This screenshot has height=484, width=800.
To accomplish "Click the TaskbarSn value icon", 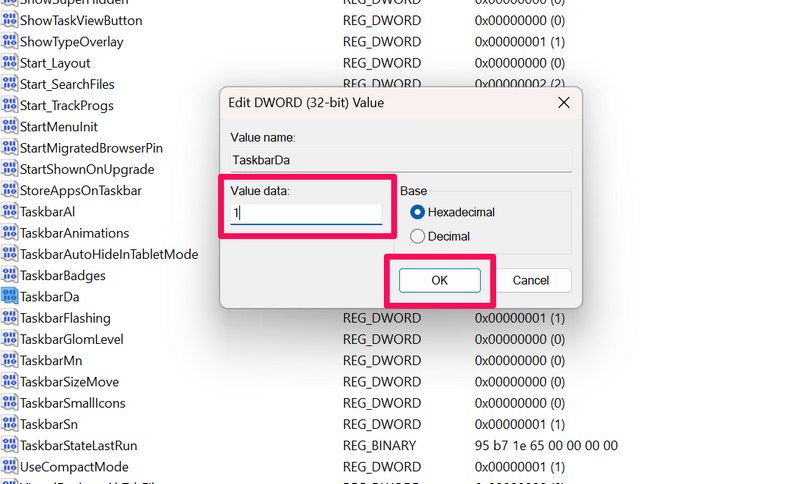I will pos(9,424).
